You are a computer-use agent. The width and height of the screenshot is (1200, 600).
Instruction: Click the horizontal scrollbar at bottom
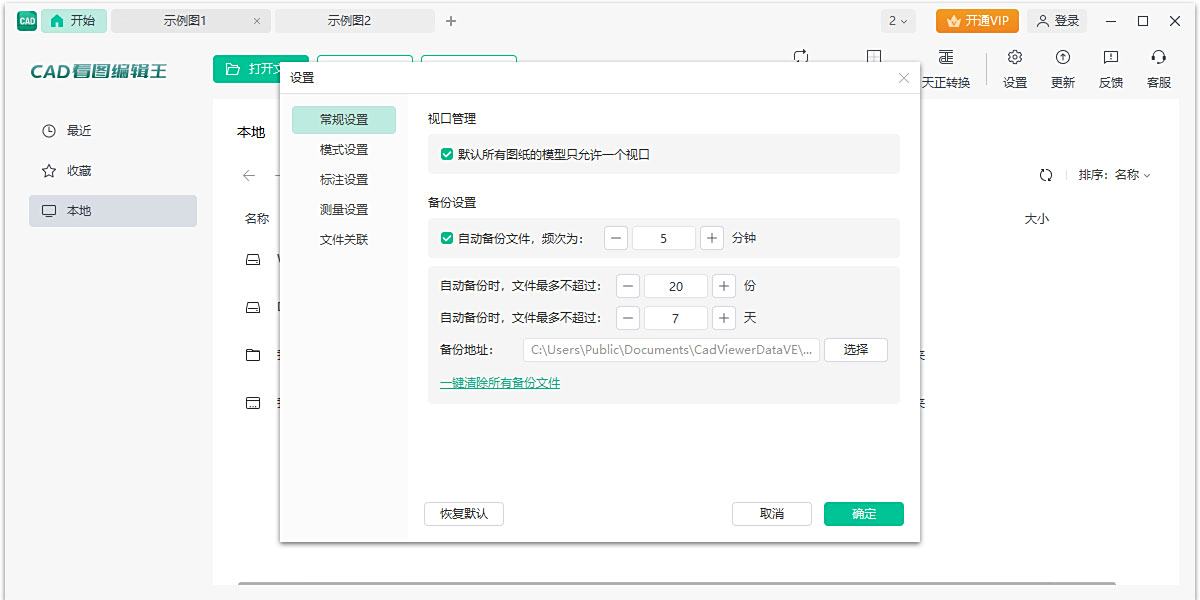point(676,583)
